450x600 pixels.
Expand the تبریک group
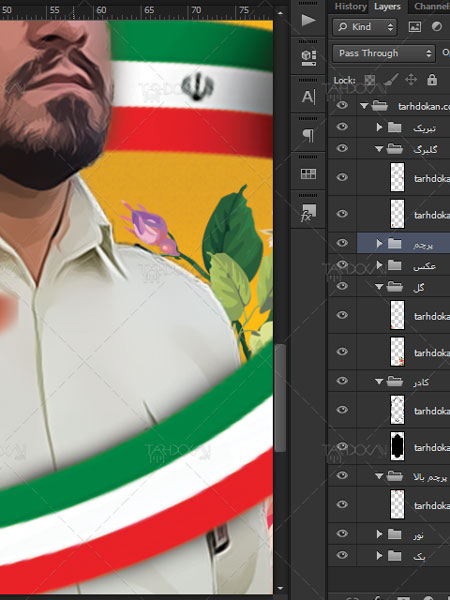(379, 127)
